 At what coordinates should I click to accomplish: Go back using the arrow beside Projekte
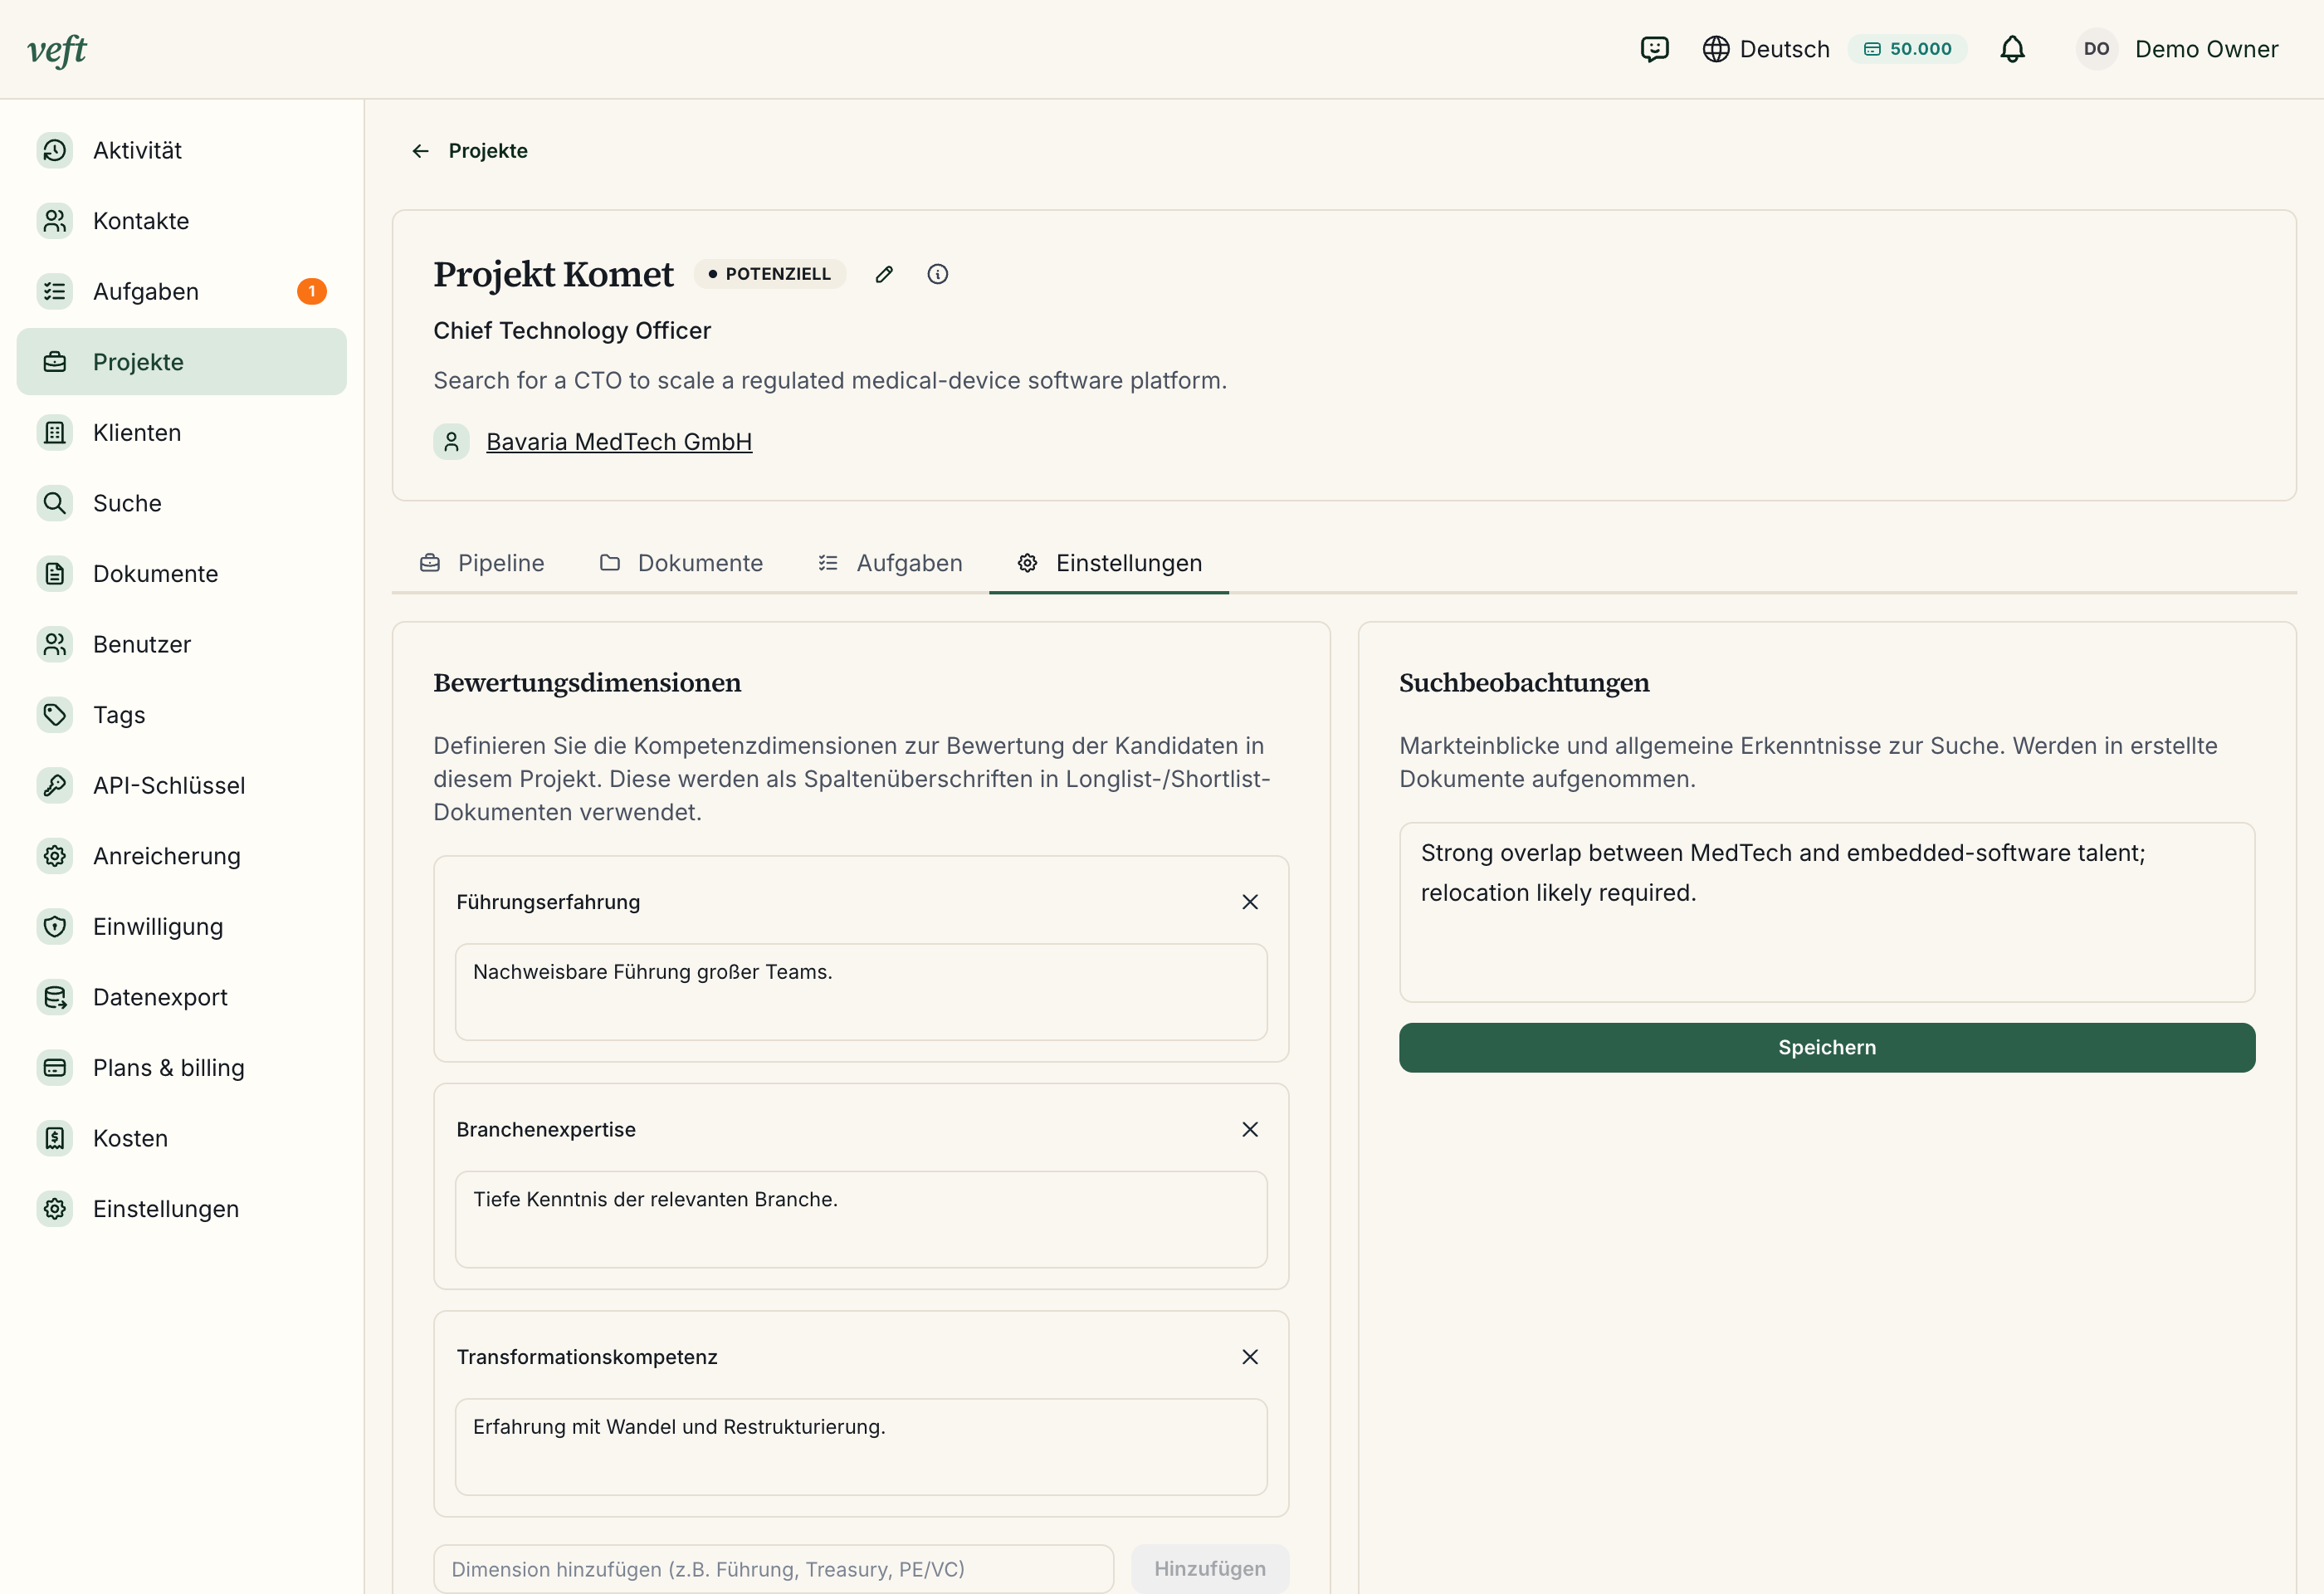[x=421, y=151]
